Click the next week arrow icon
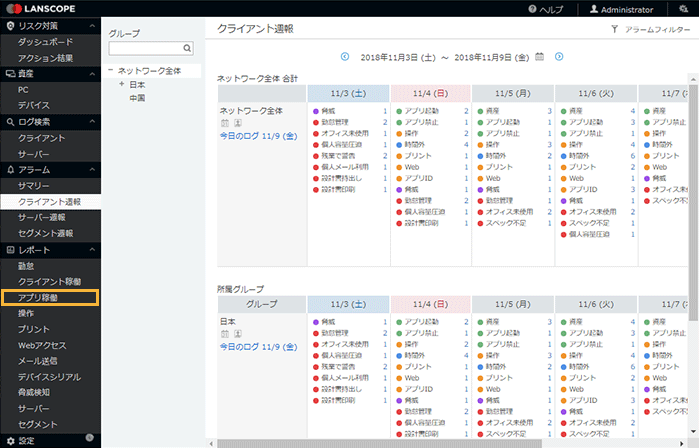Screen dimensions: 699x448 pyautogui.click(x=559, y=57)
